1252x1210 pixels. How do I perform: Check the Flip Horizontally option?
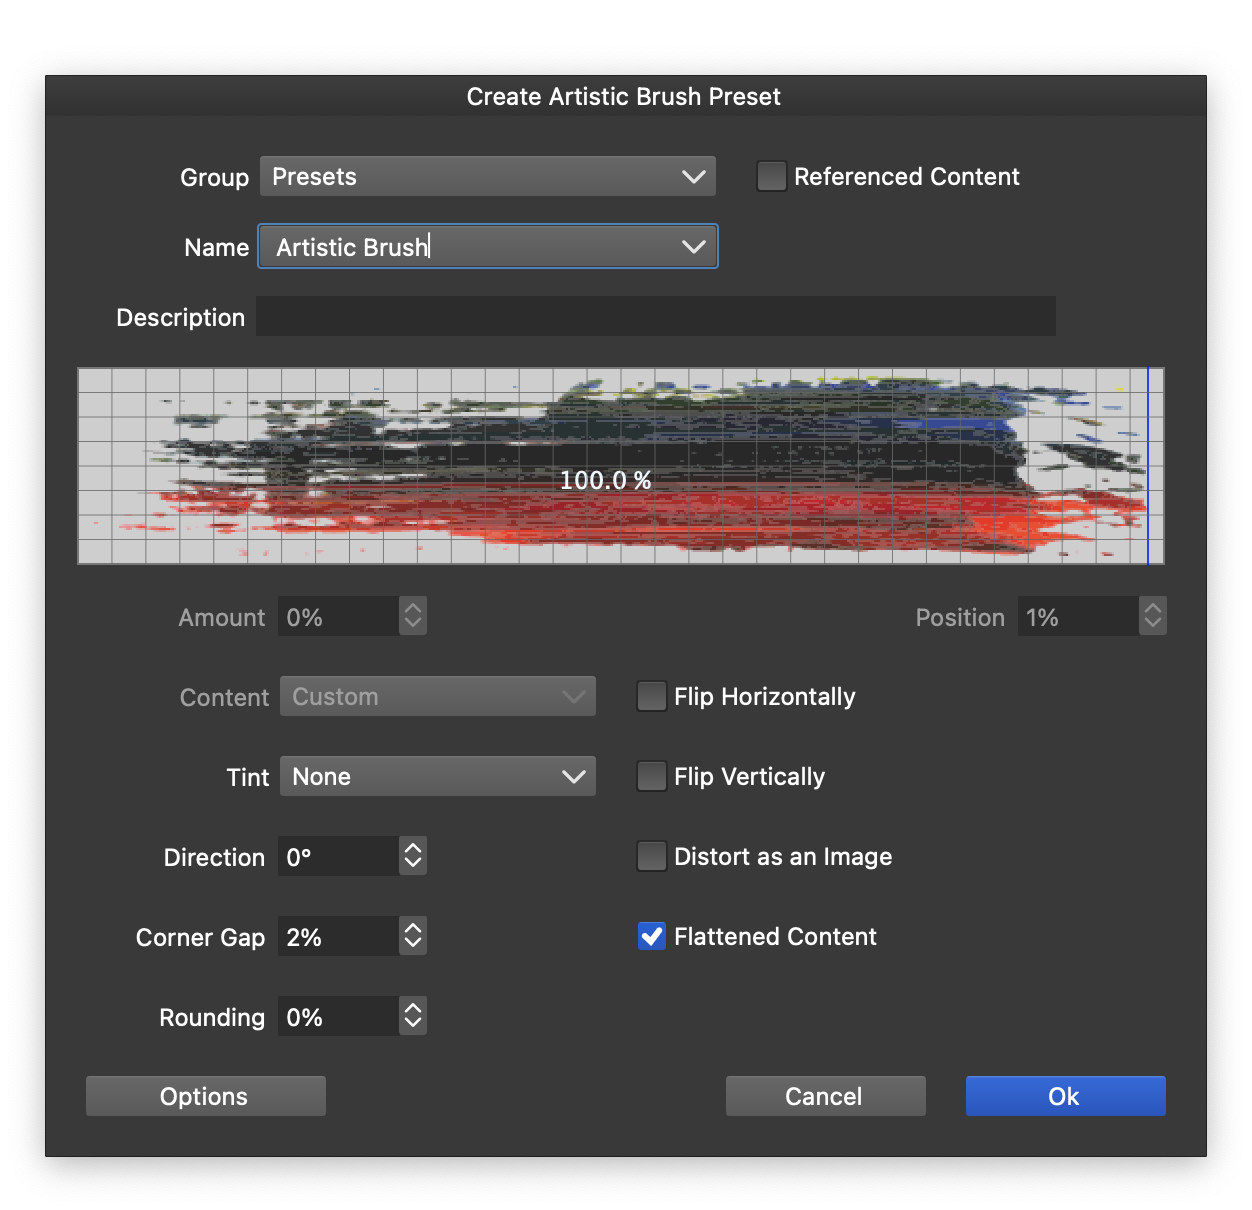click(x=652, y=697)
